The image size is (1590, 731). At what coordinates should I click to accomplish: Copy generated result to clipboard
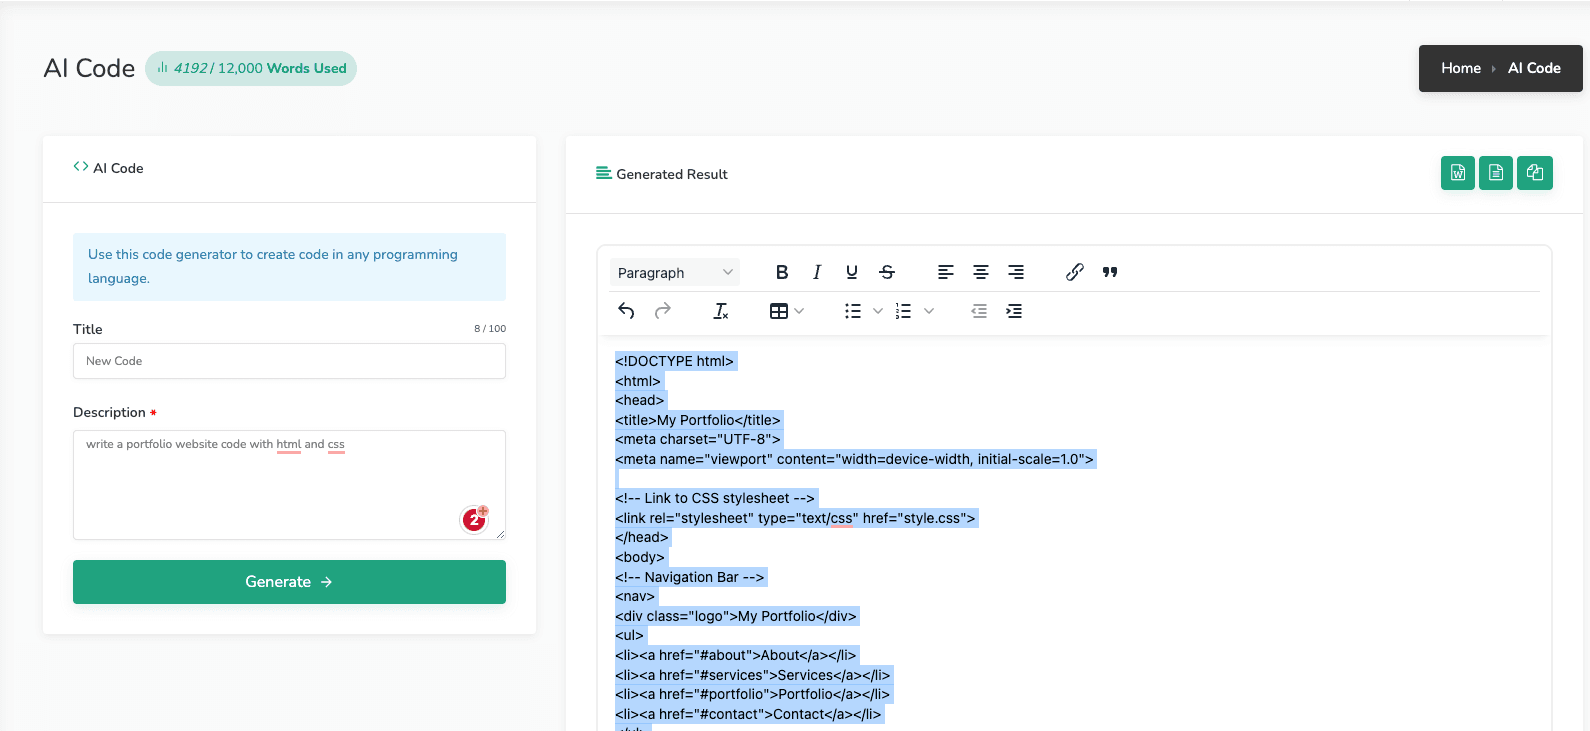(1535, 173)
